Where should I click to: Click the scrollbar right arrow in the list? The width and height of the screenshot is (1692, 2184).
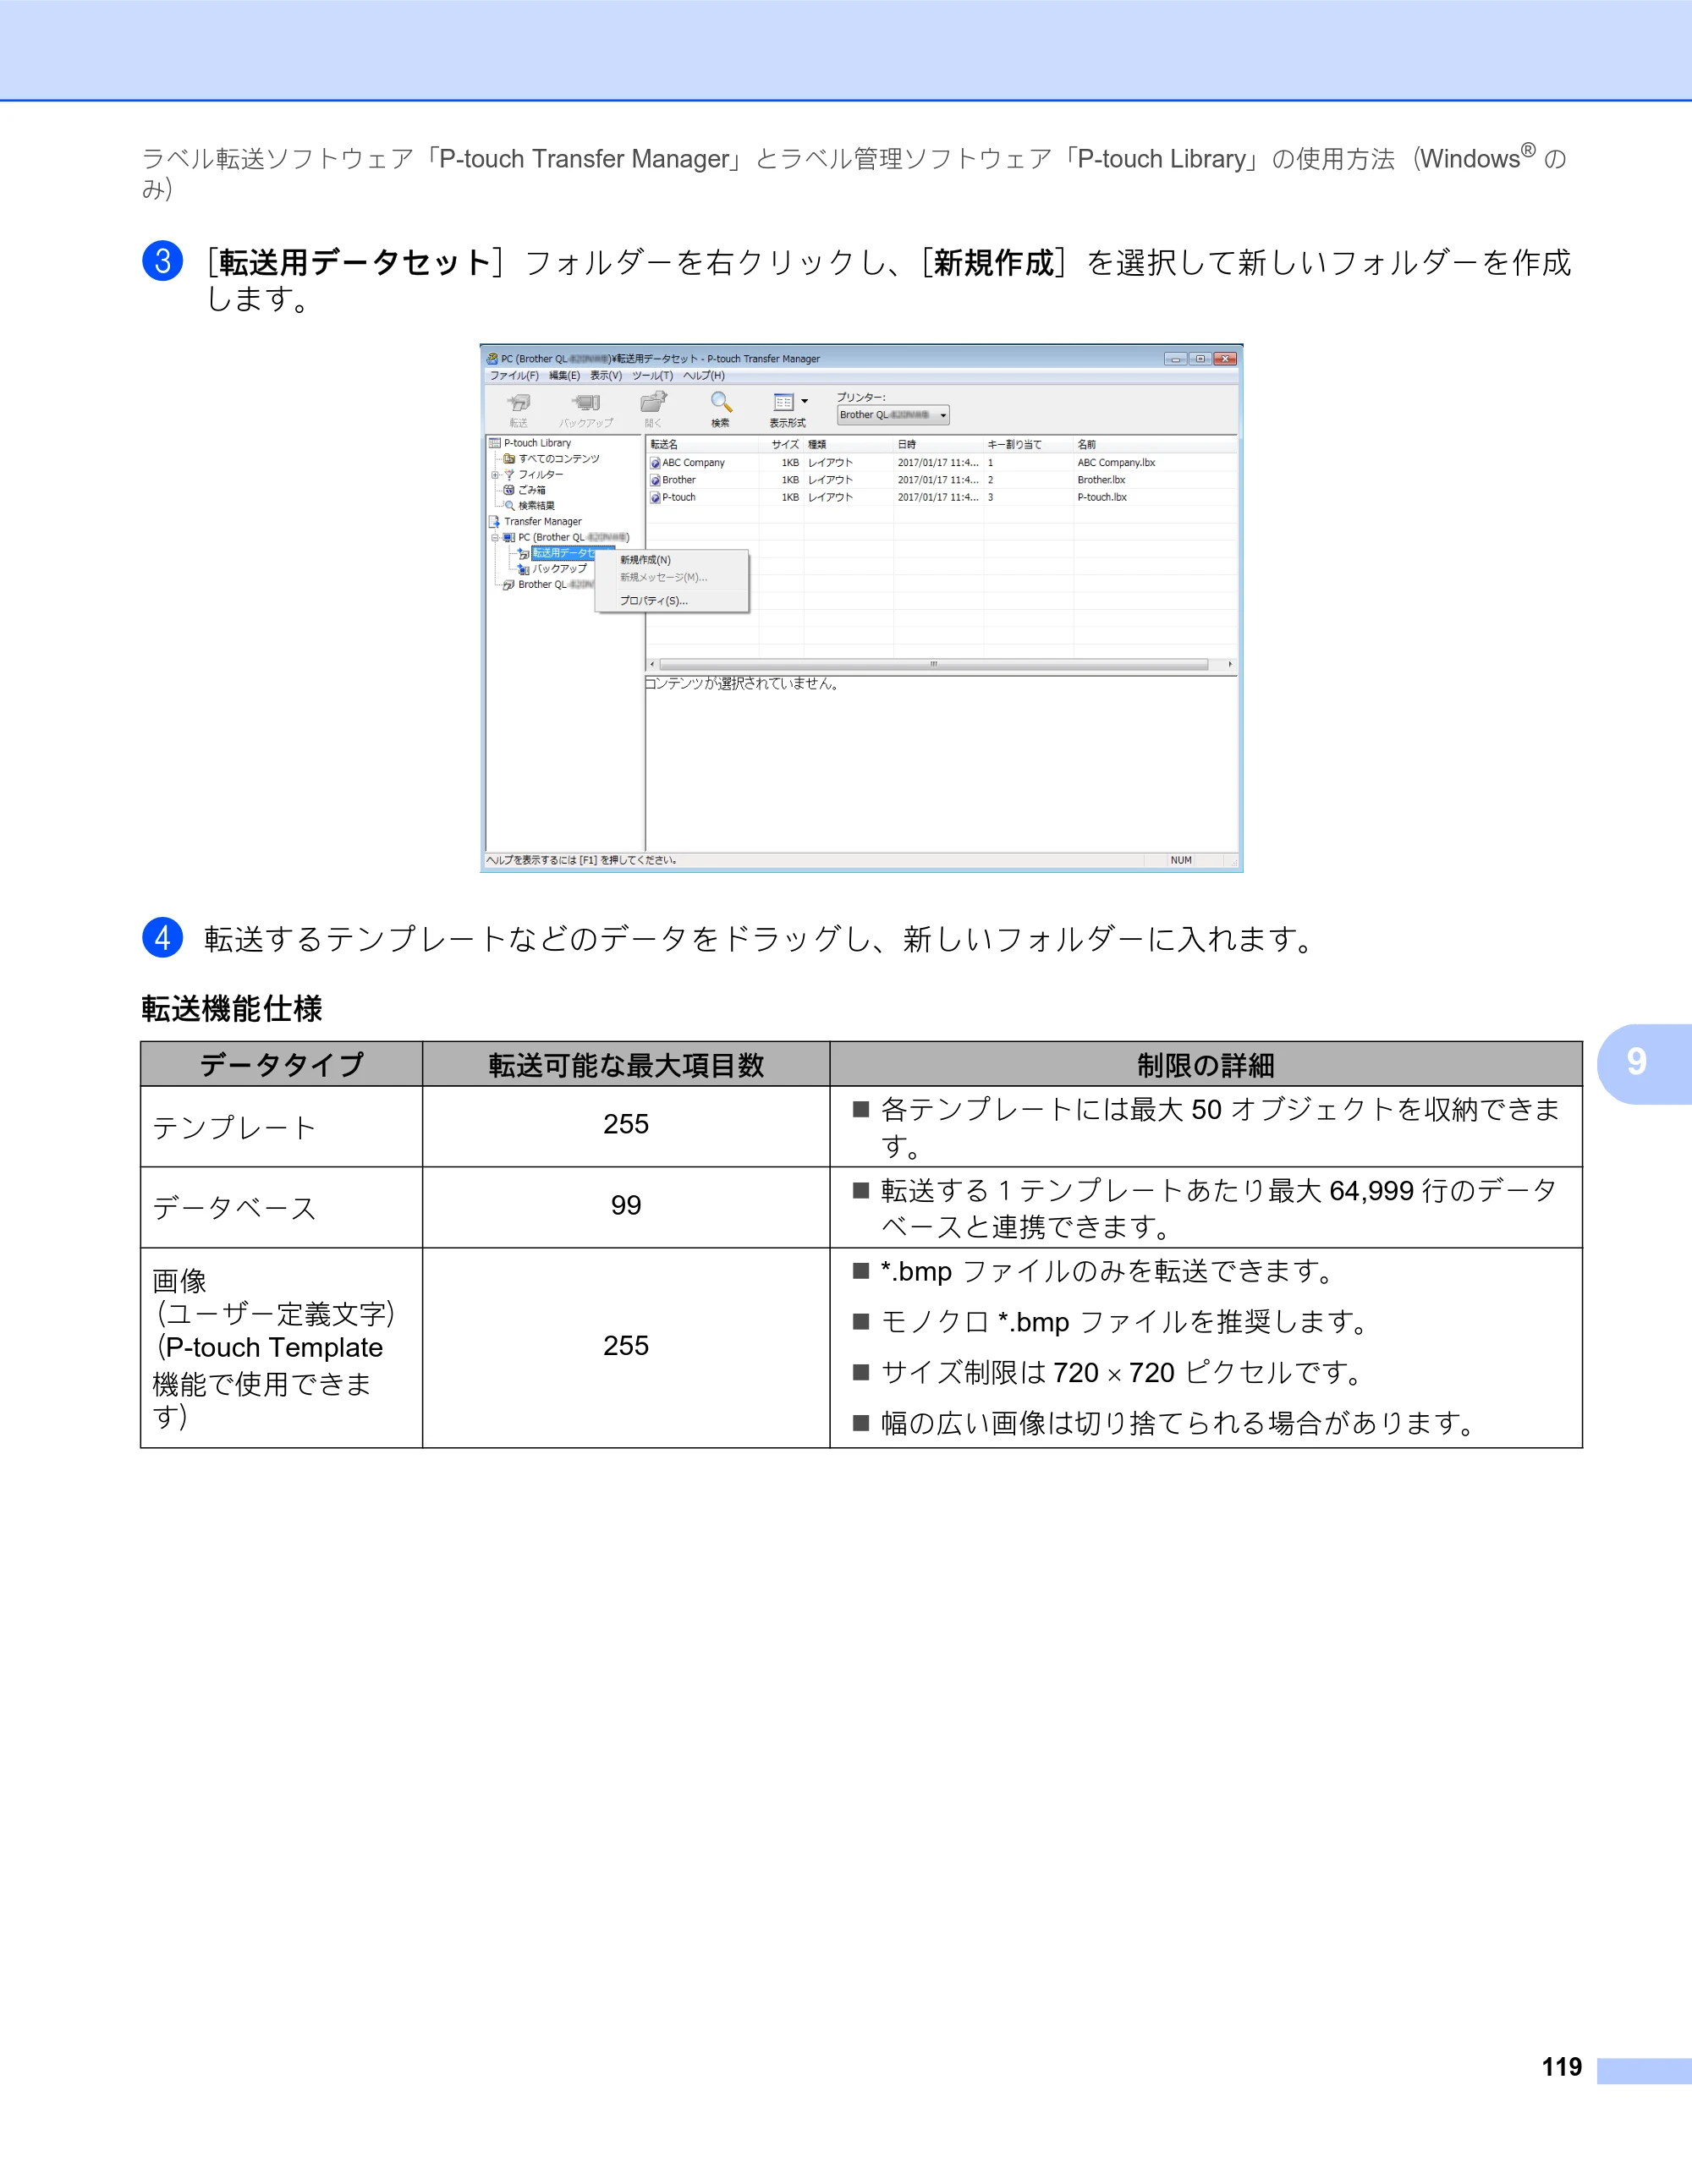pyautogui.click(x=1229, y=664)
